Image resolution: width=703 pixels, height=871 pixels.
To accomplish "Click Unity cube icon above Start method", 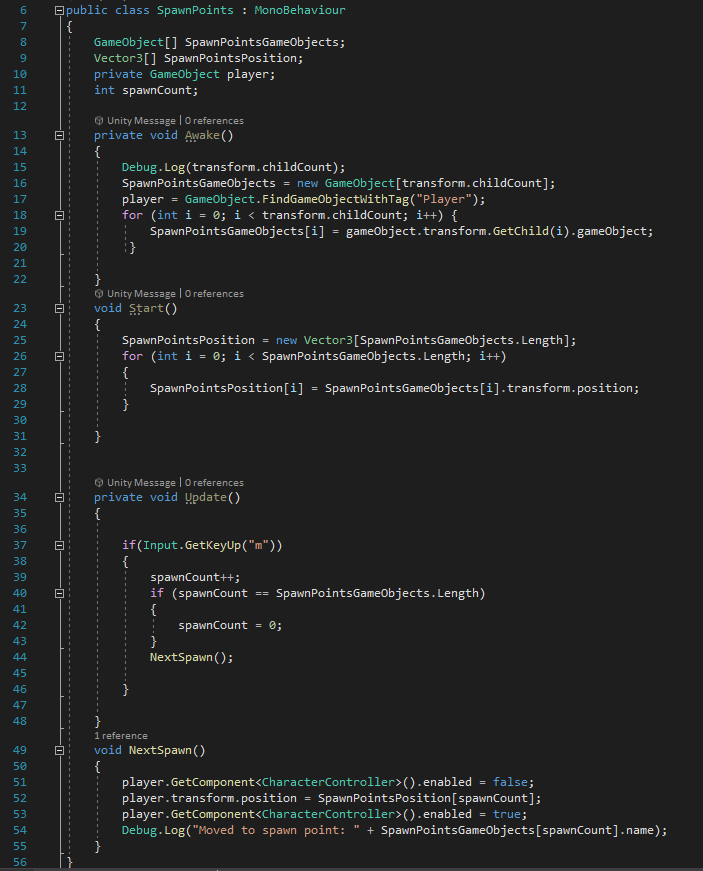I will (99, 293).
